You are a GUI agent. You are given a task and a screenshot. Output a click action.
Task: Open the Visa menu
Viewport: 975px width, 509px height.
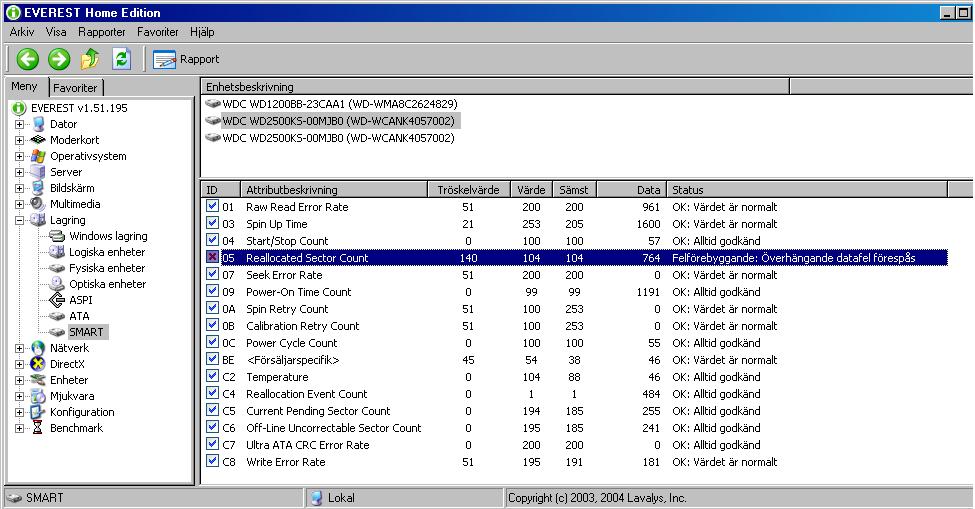pos(55,32)
